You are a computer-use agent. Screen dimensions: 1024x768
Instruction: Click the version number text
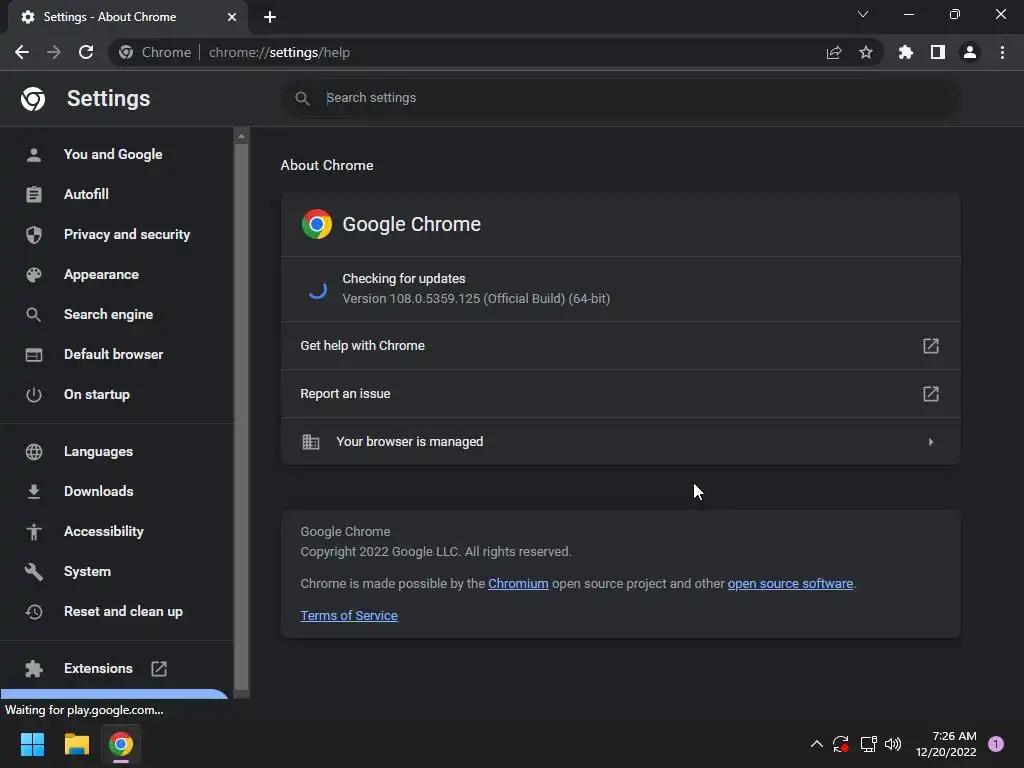476,298
